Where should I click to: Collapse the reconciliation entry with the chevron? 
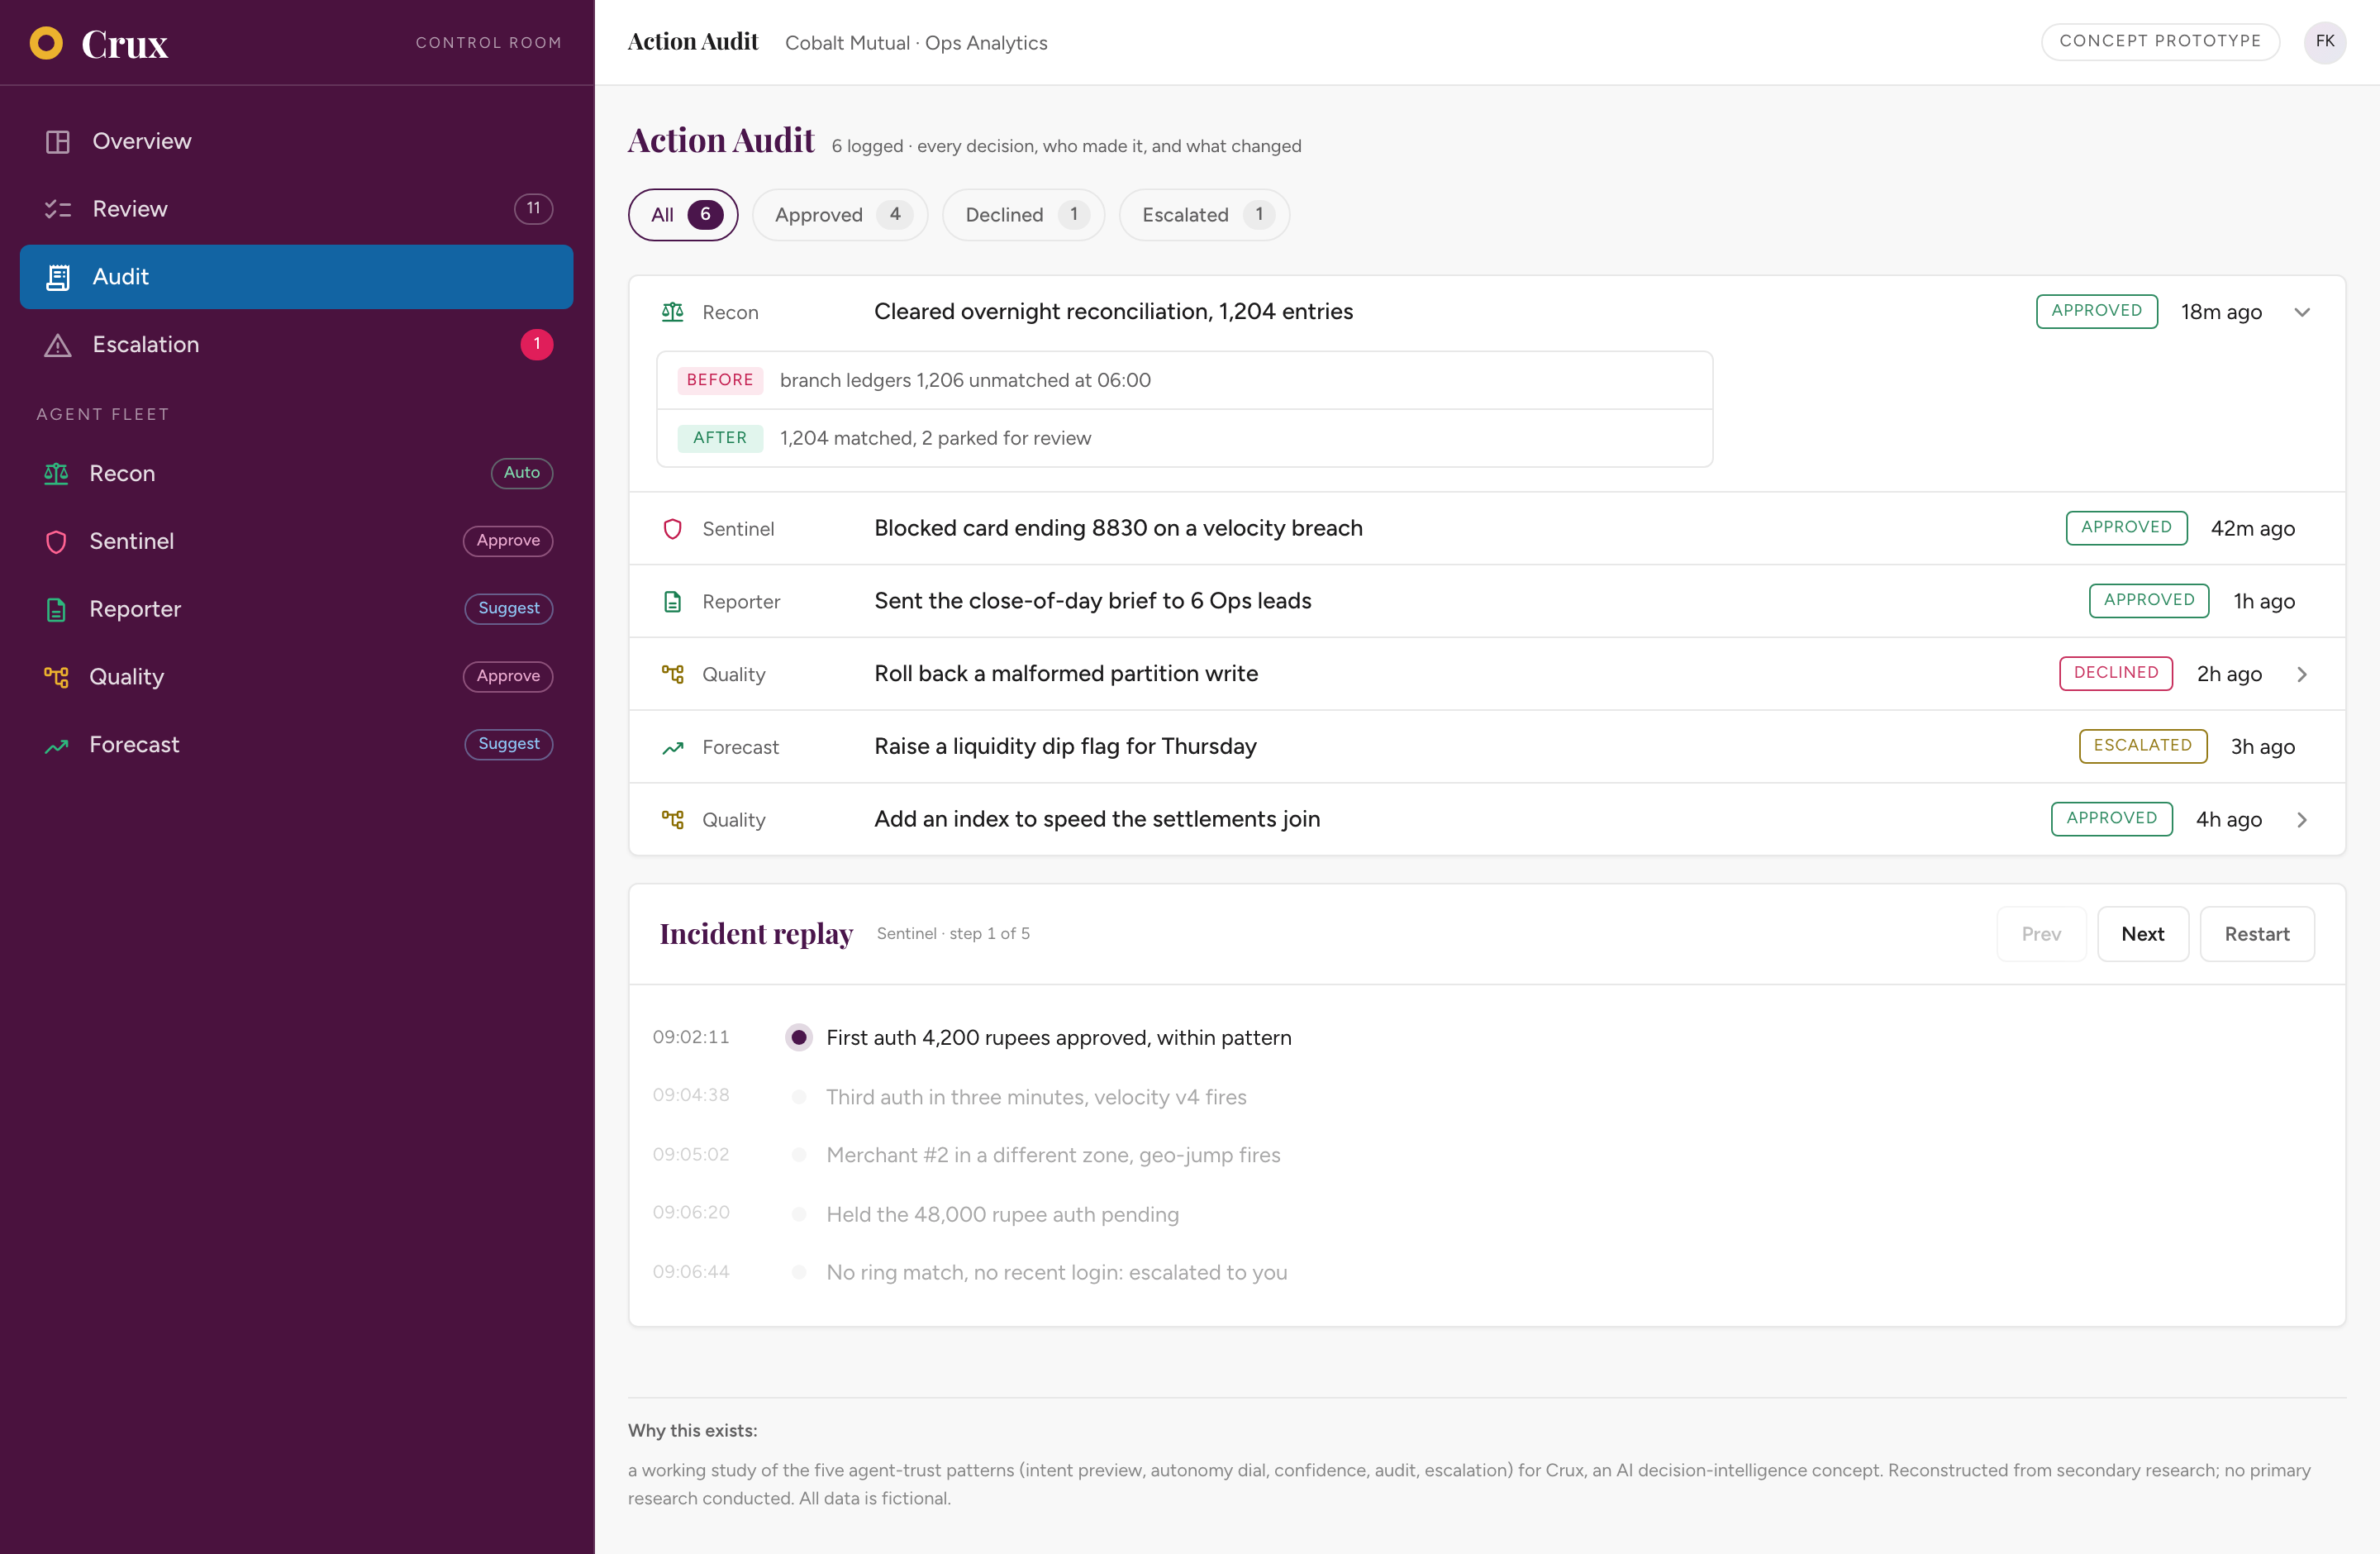tap(2302, 312)
